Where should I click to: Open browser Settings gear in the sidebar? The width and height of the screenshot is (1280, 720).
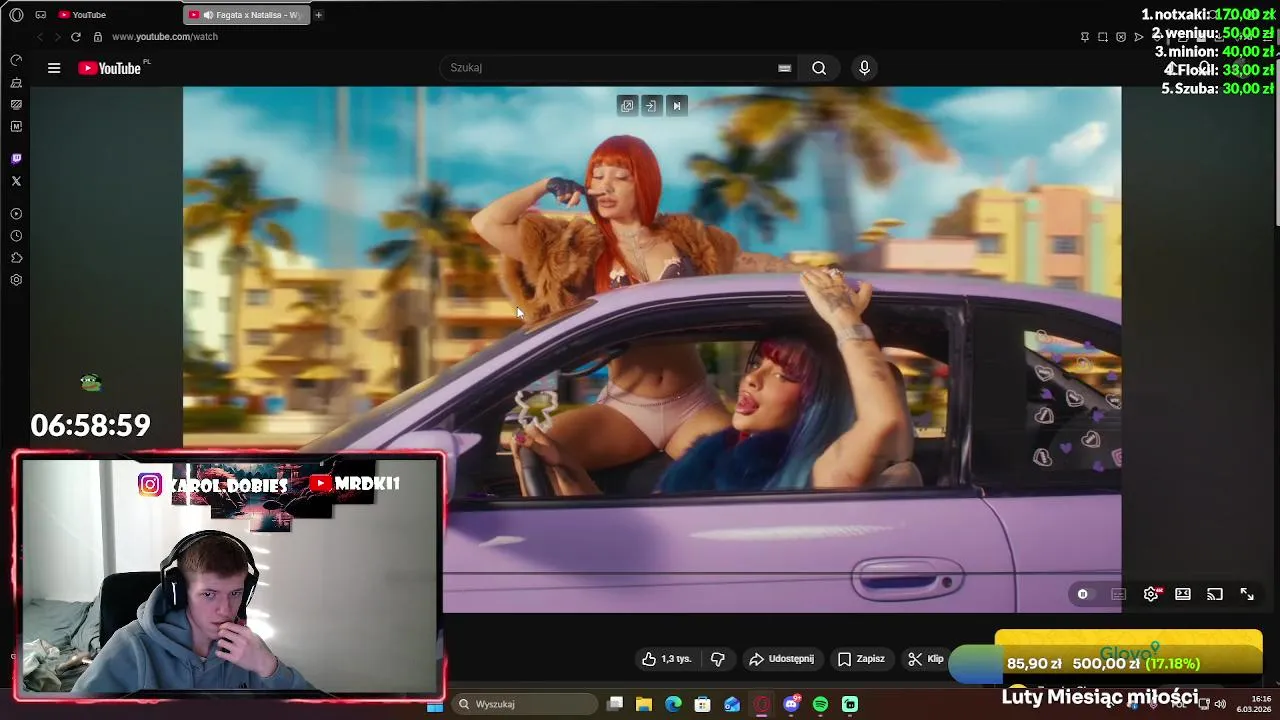[16, 280]
